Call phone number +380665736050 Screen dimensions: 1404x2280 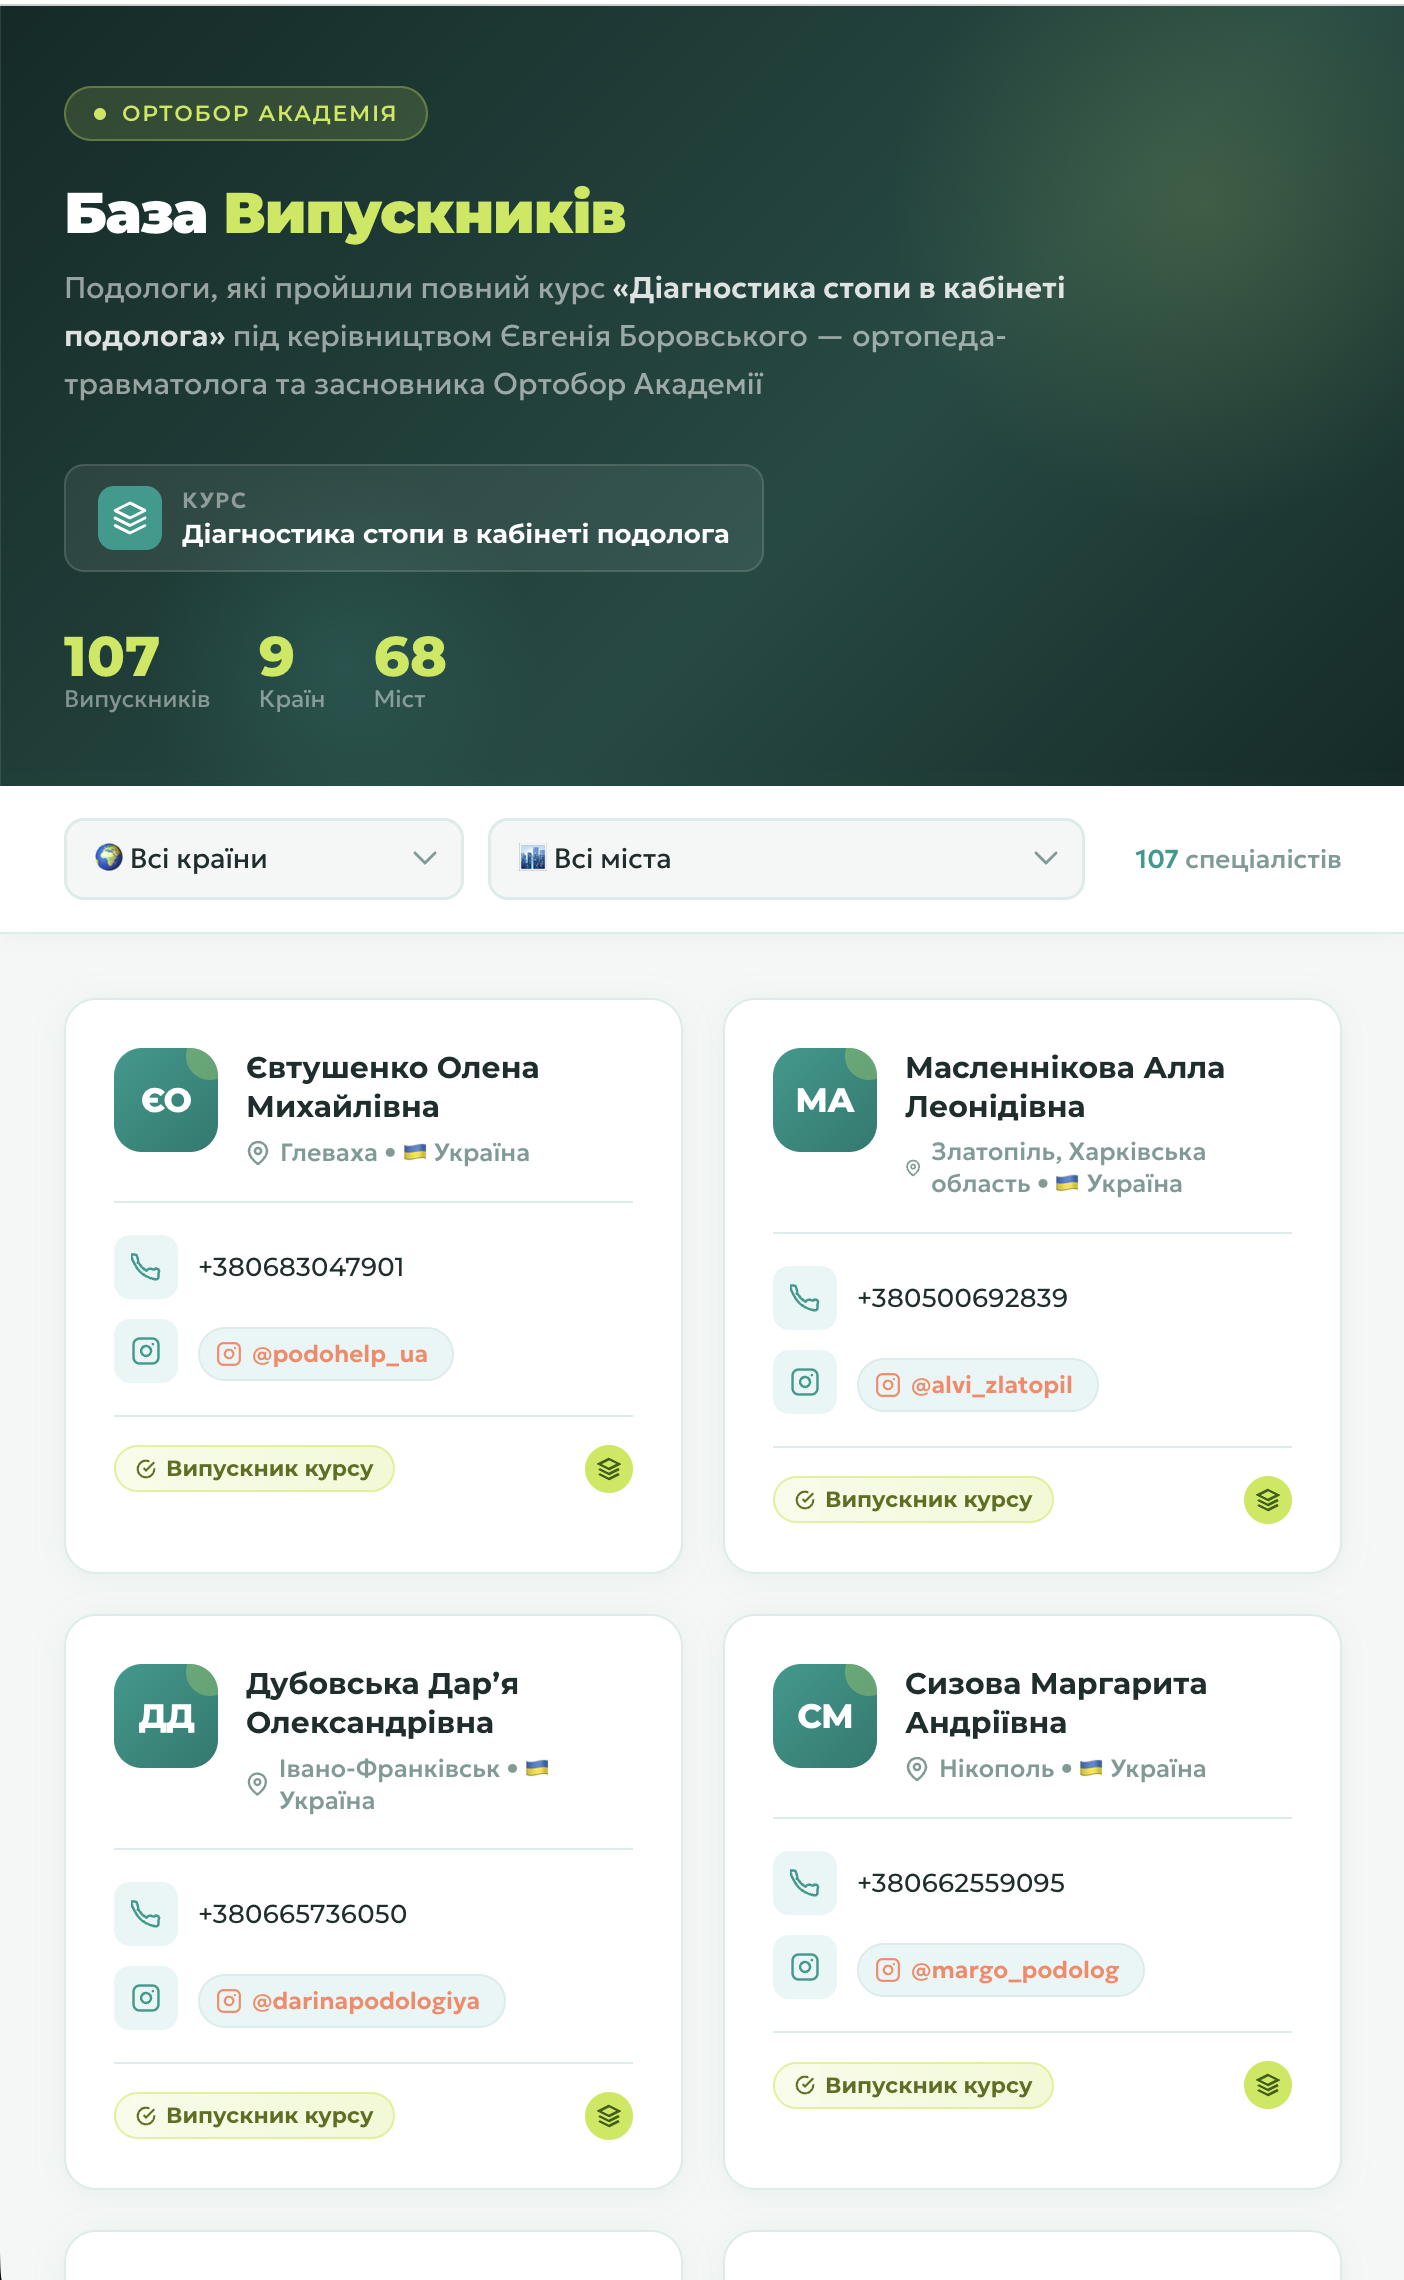302,1914
